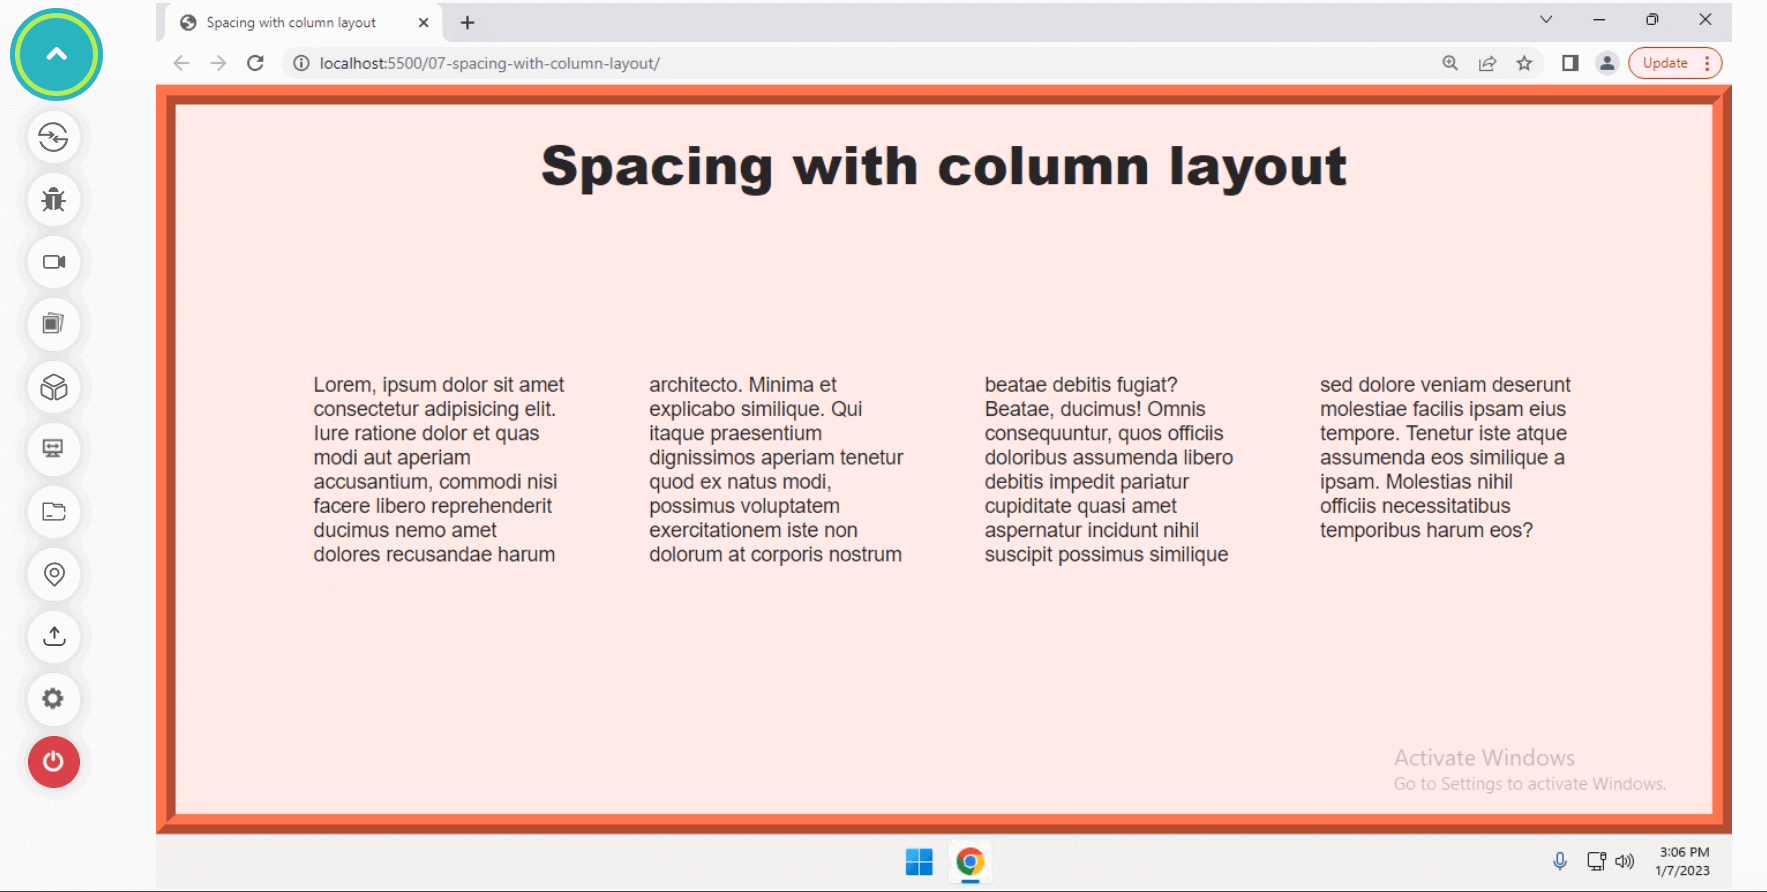Share this page using the share icon
Screen dimensions: 1767x892
(1487, 63)
